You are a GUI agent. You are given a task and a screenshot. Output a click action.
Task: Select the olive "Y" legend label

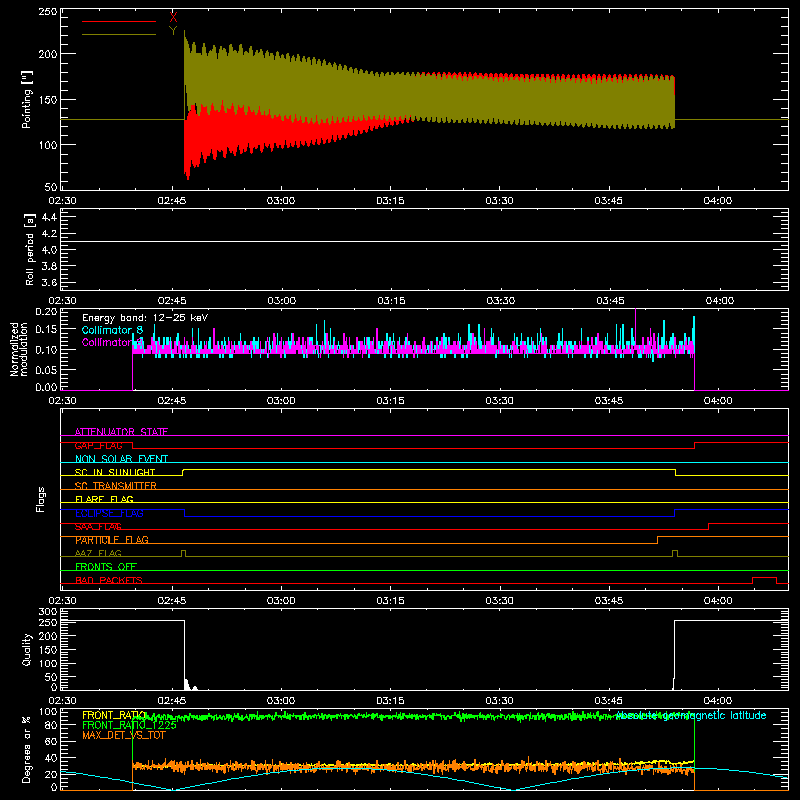point(173,31)
